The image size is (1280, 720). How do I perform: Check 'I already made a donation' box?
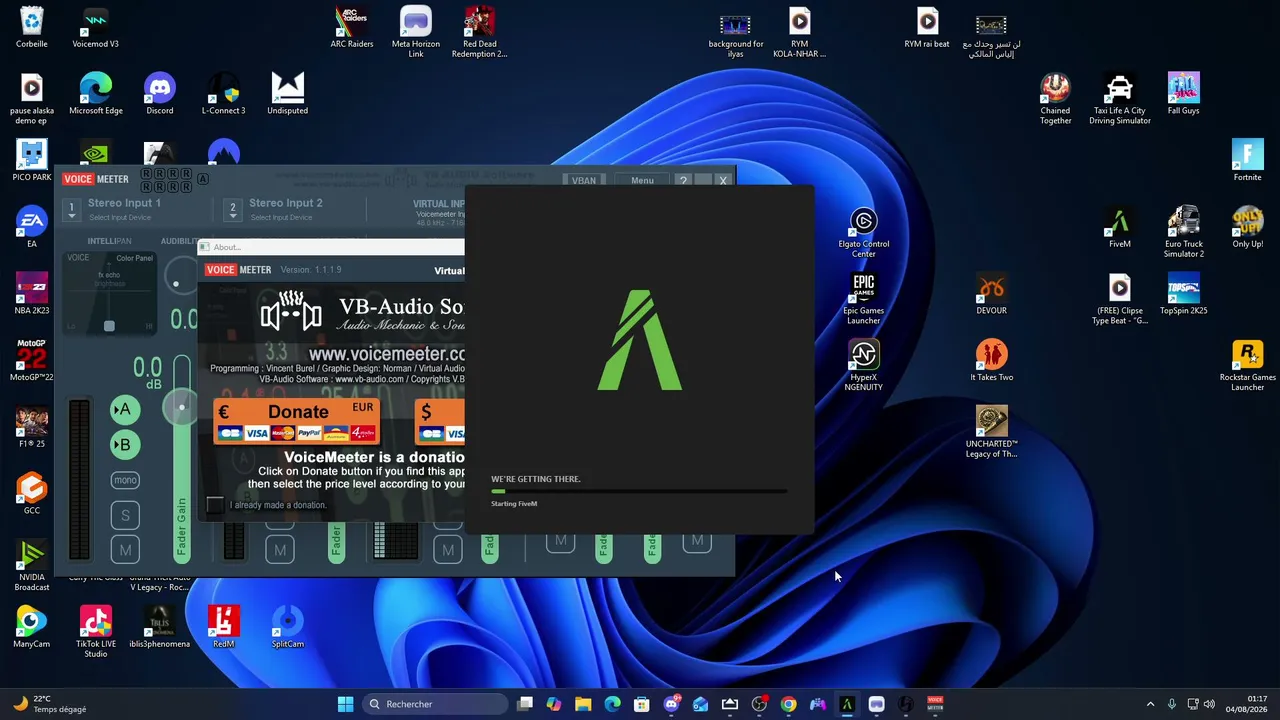tap(215, 505)
